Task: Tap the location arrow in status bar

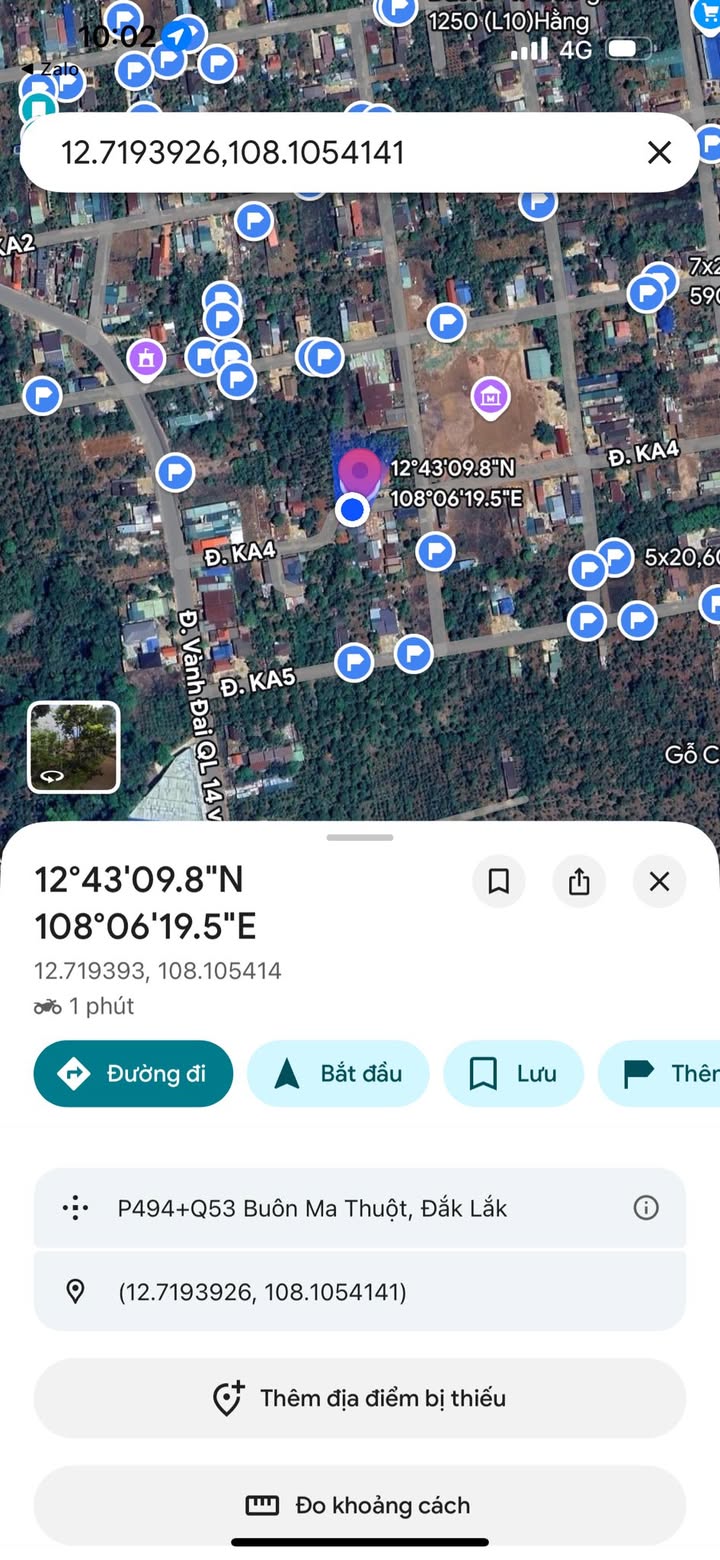Action: tap(177, 36)
